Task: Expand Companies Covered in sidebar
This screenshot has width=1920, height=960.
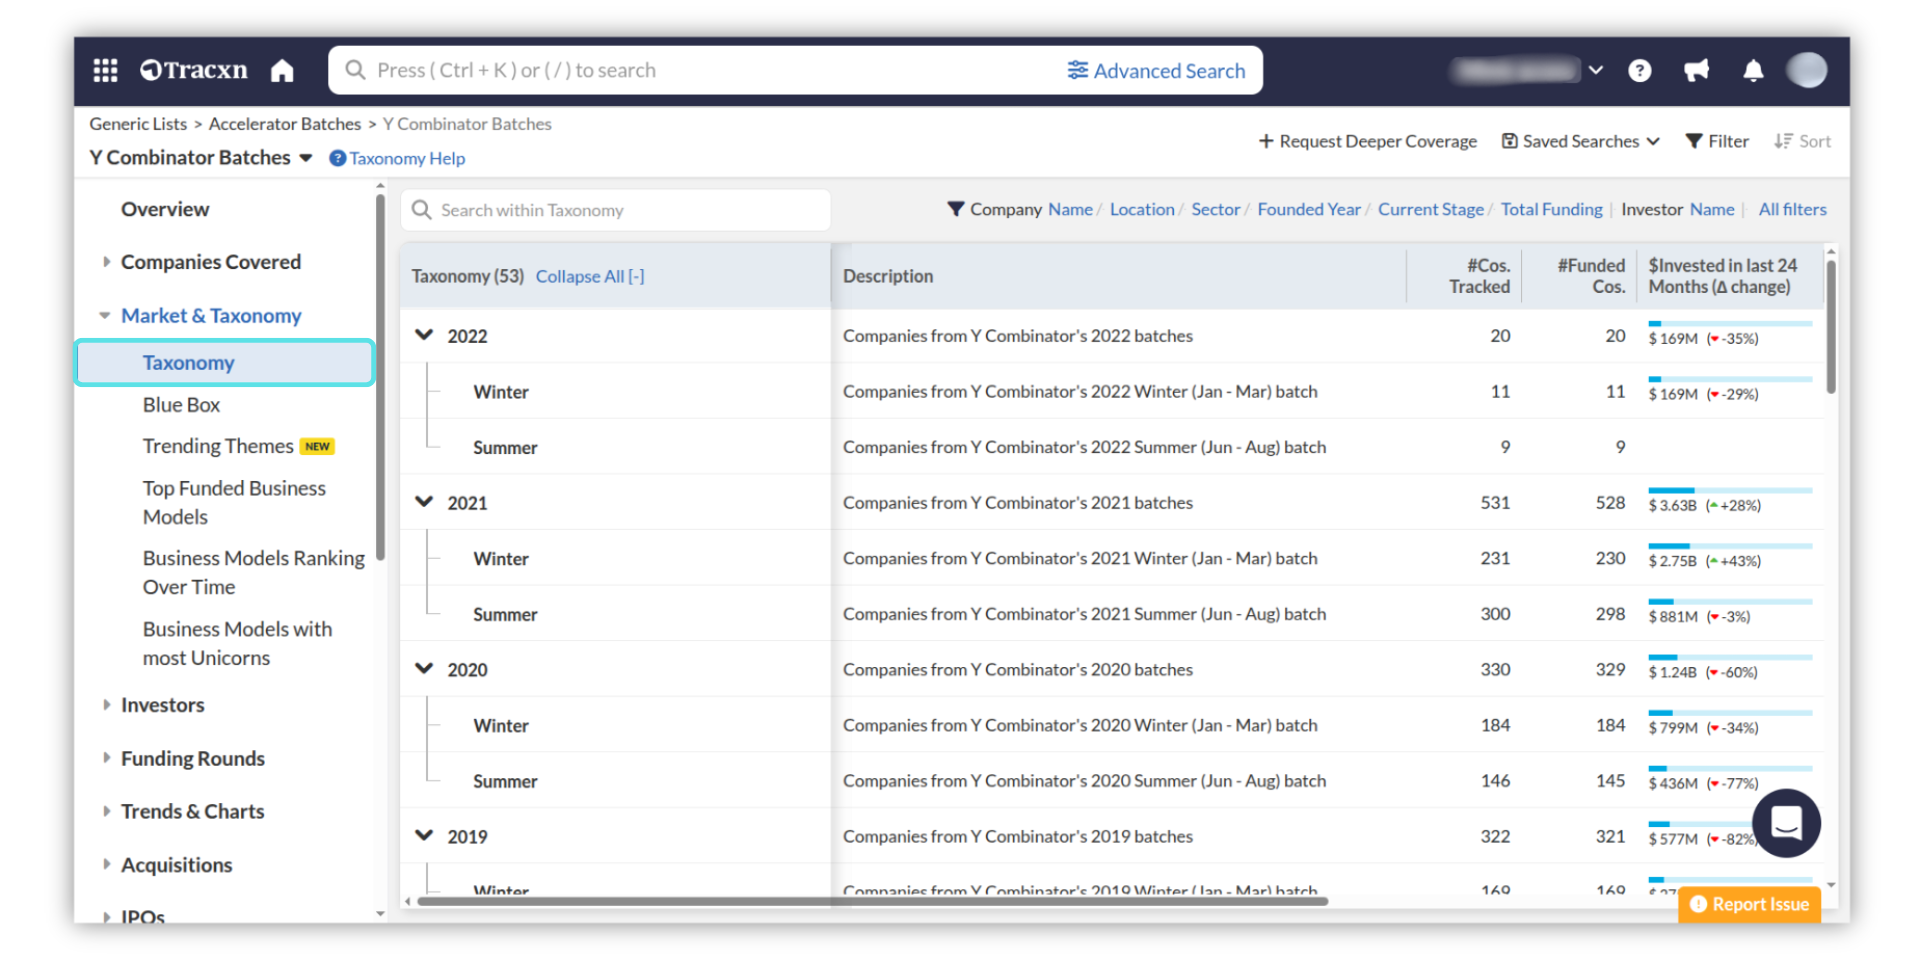Action: point(107,262)
